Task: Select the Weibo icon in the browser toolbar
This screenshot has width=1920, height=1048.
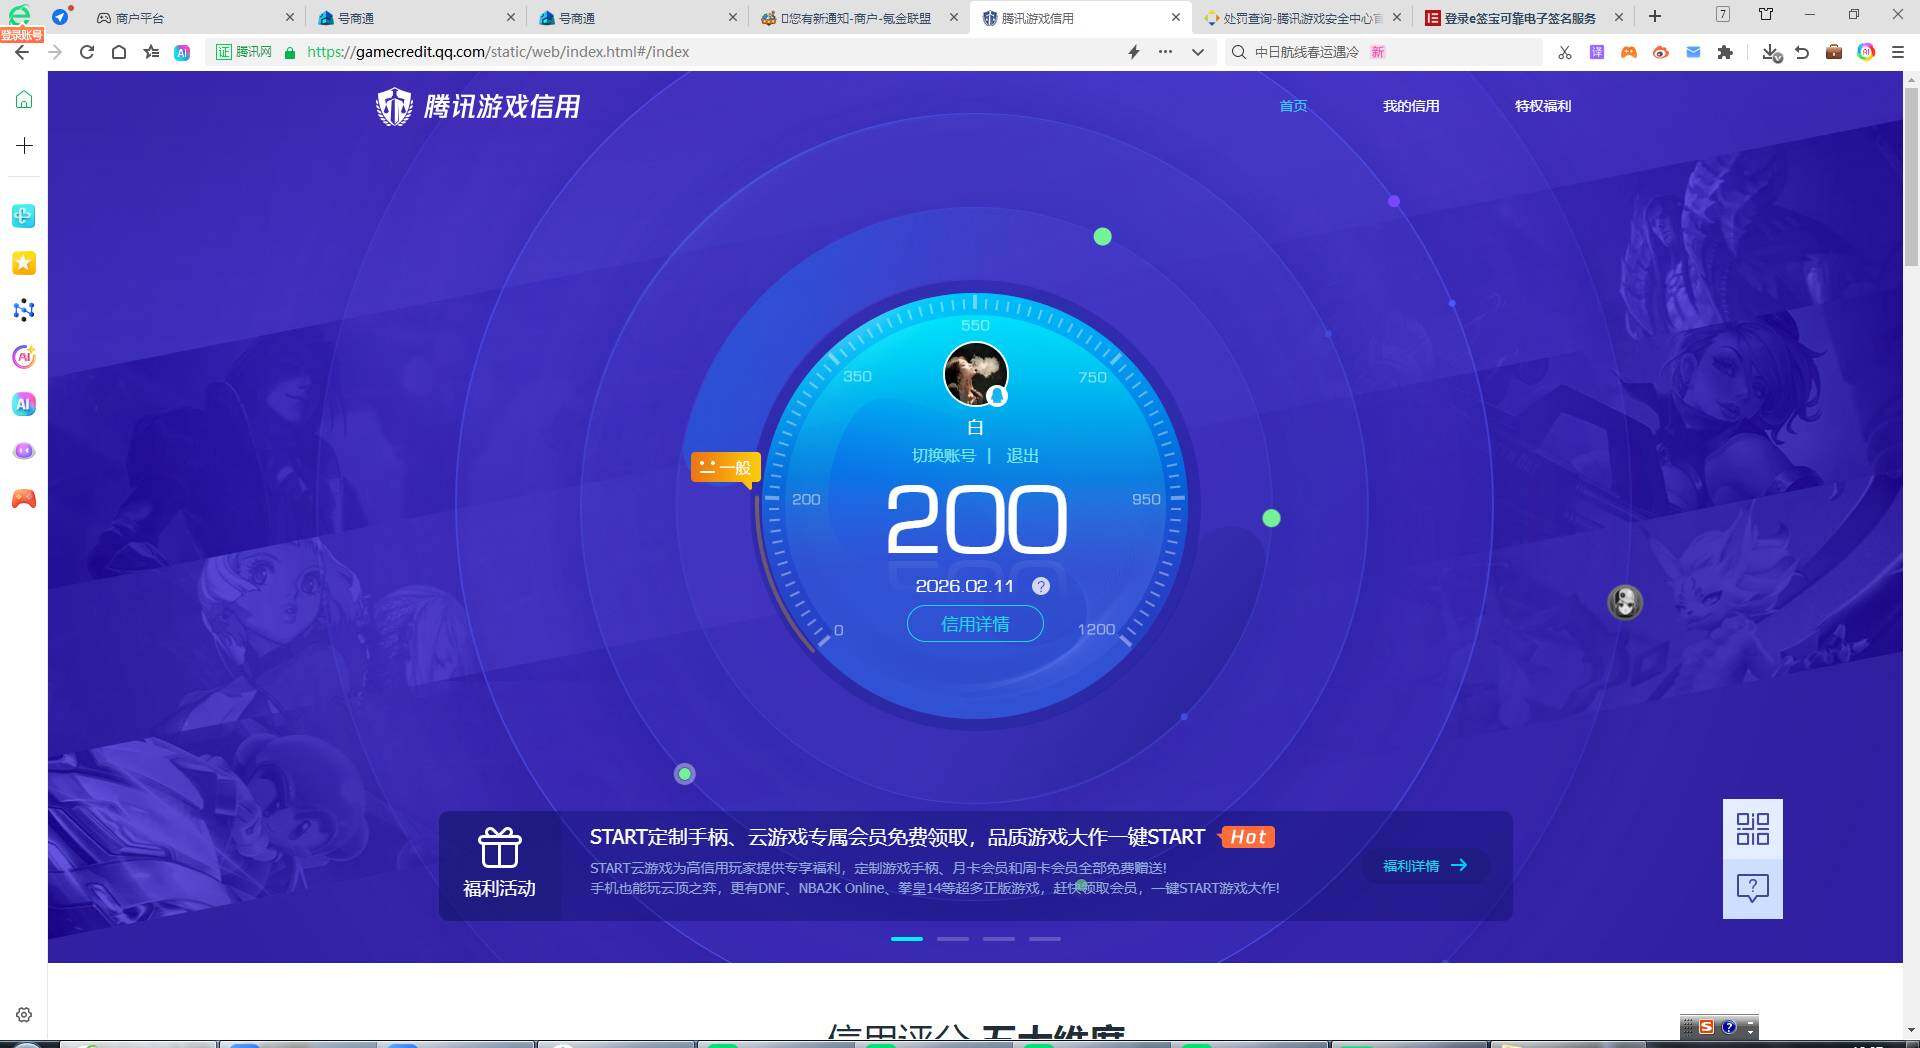Action: click(1662, 52)
